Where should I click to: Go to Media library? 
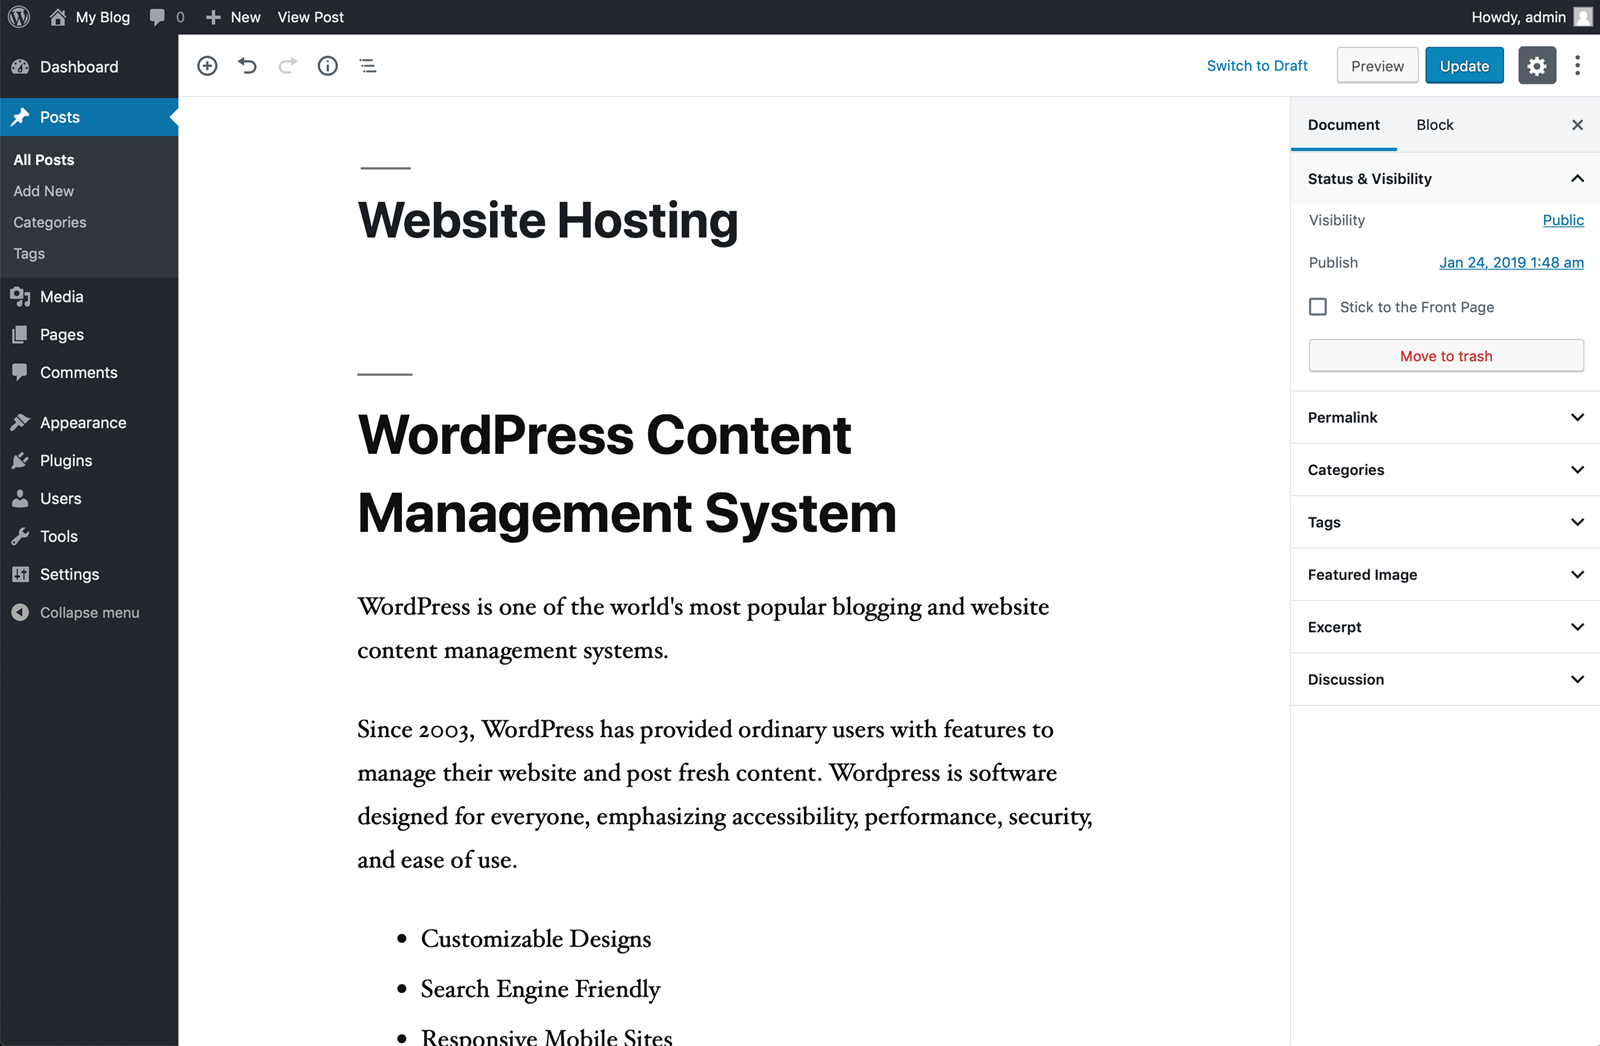[x=89, y=297]
